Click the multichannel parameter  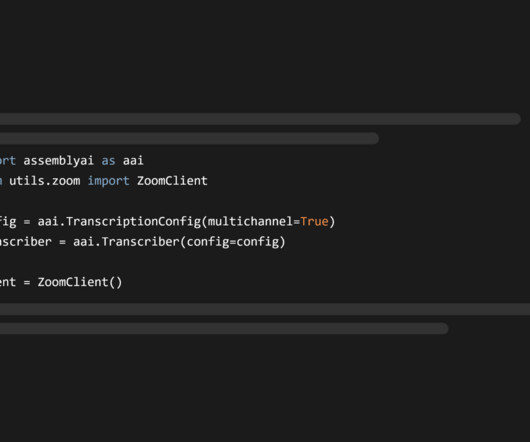pyautogui.click(x=250, y=222)
